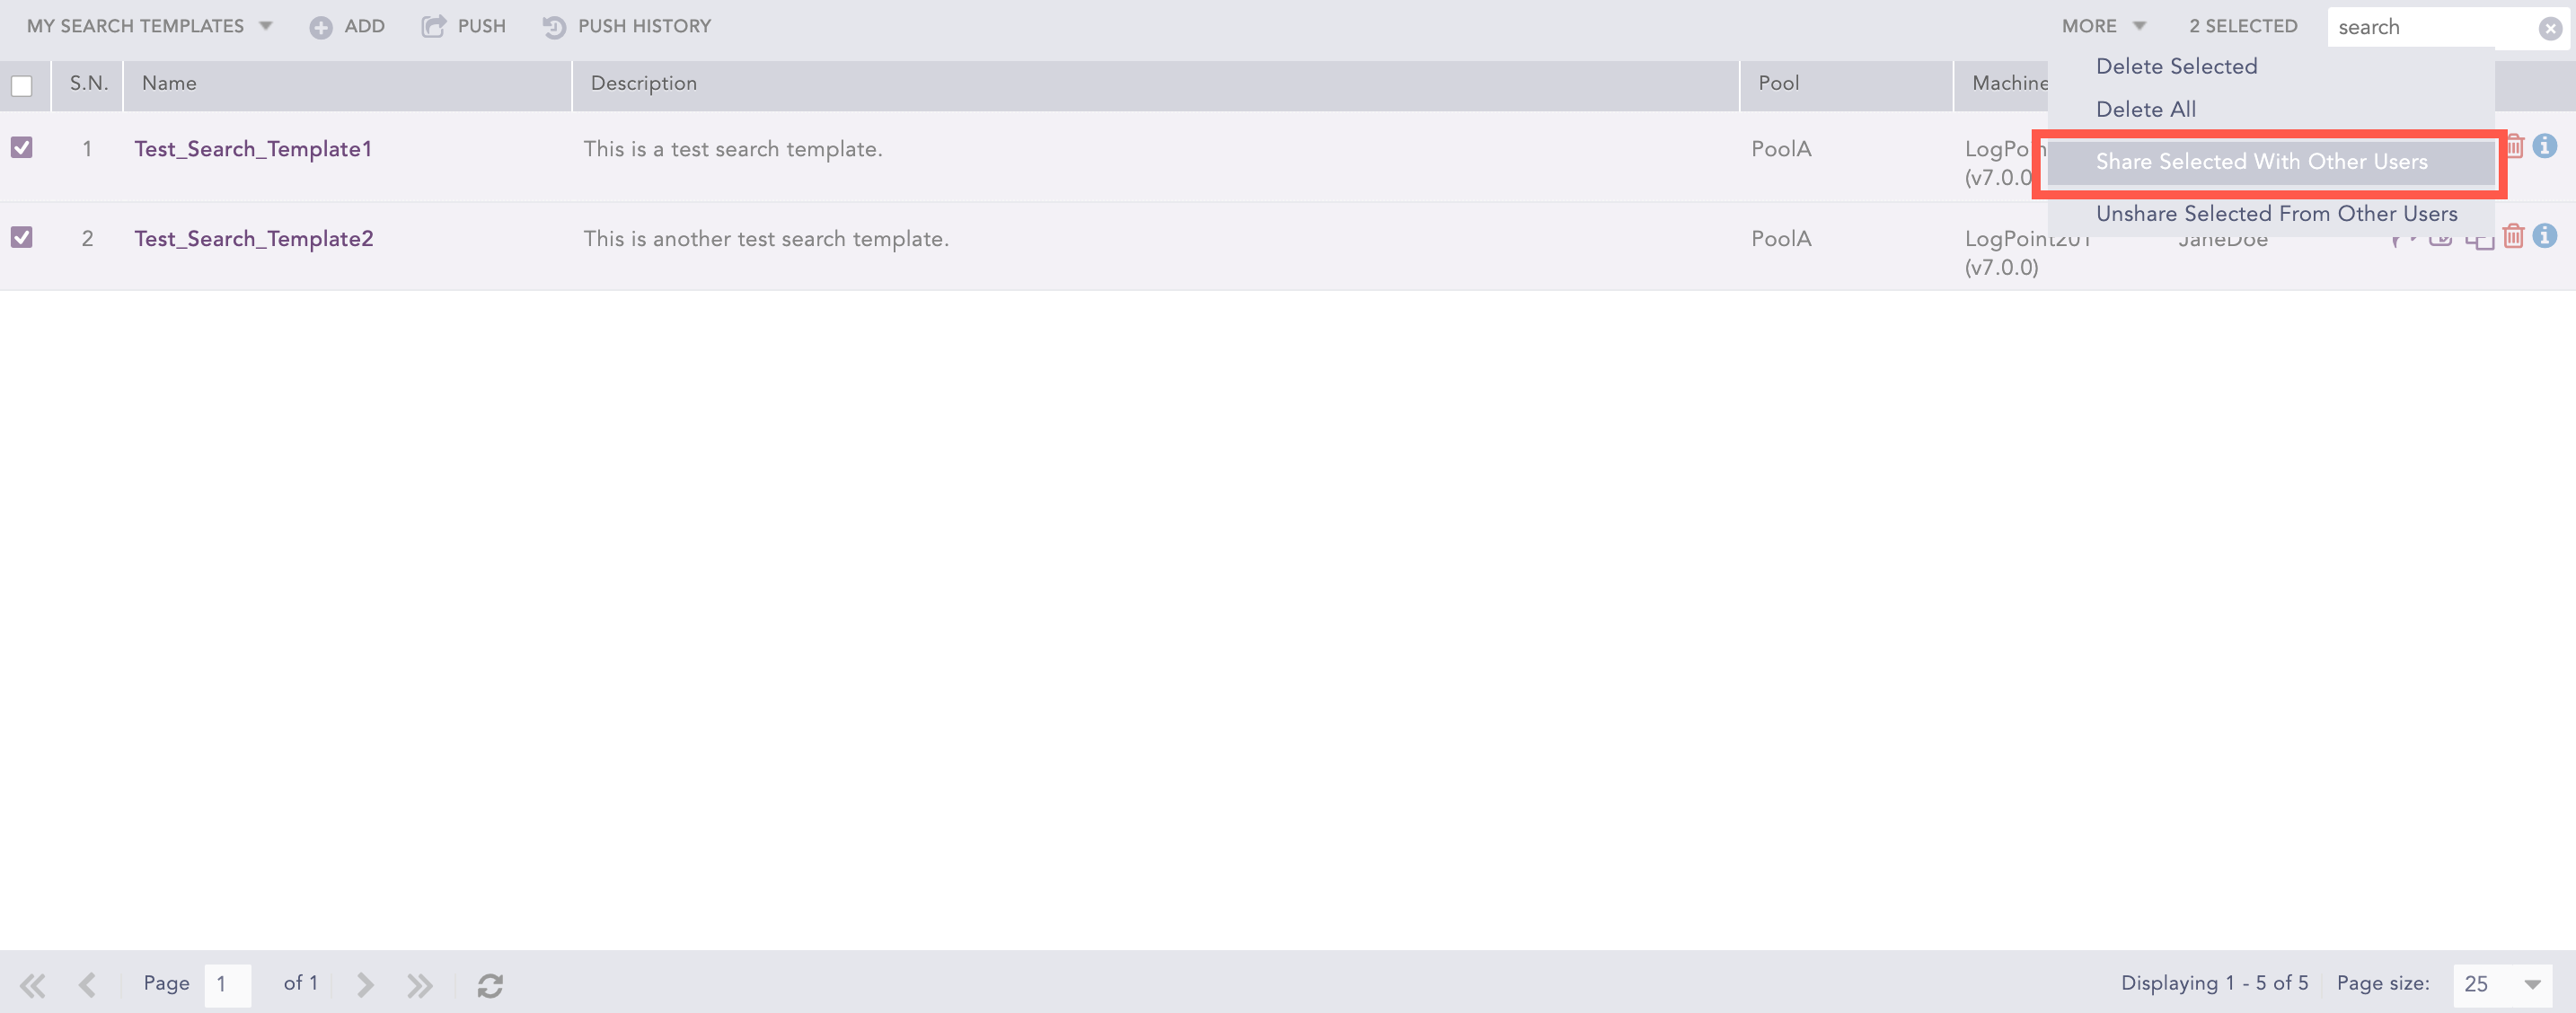Viewport: 2576px width, 1013px height.
Task: Select Unshare Selected From Other Users
Action: click(x=2276, y=214)
